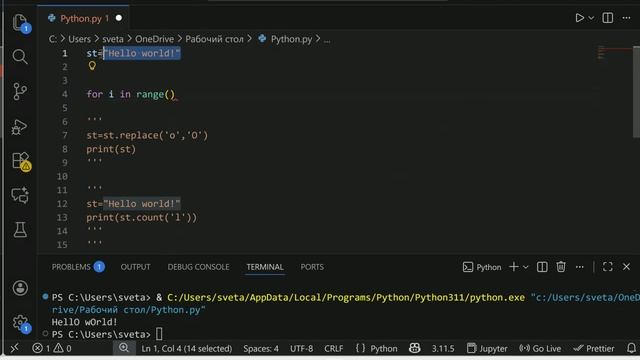
Task: Click the lightbulb code action icon
Action: (92, 66)
